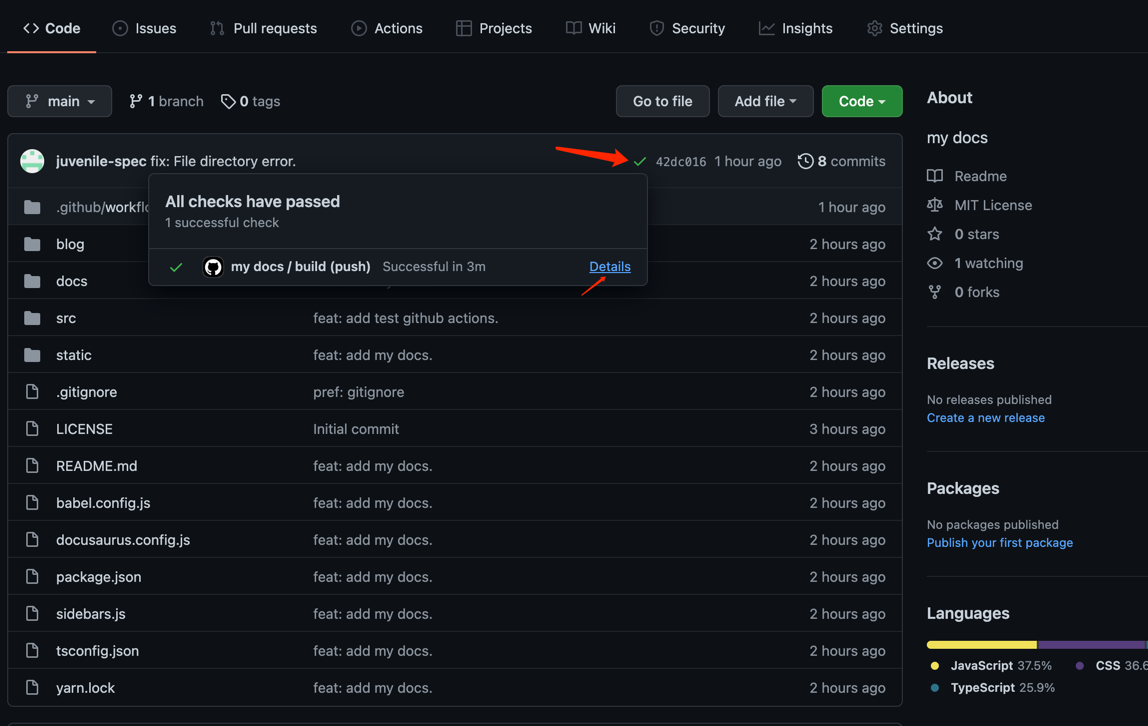Viewport: 1148px width, 726px height.
Task: Open 'Initial commit' message link
Action: pyautogui.click(x=356, y=429)
